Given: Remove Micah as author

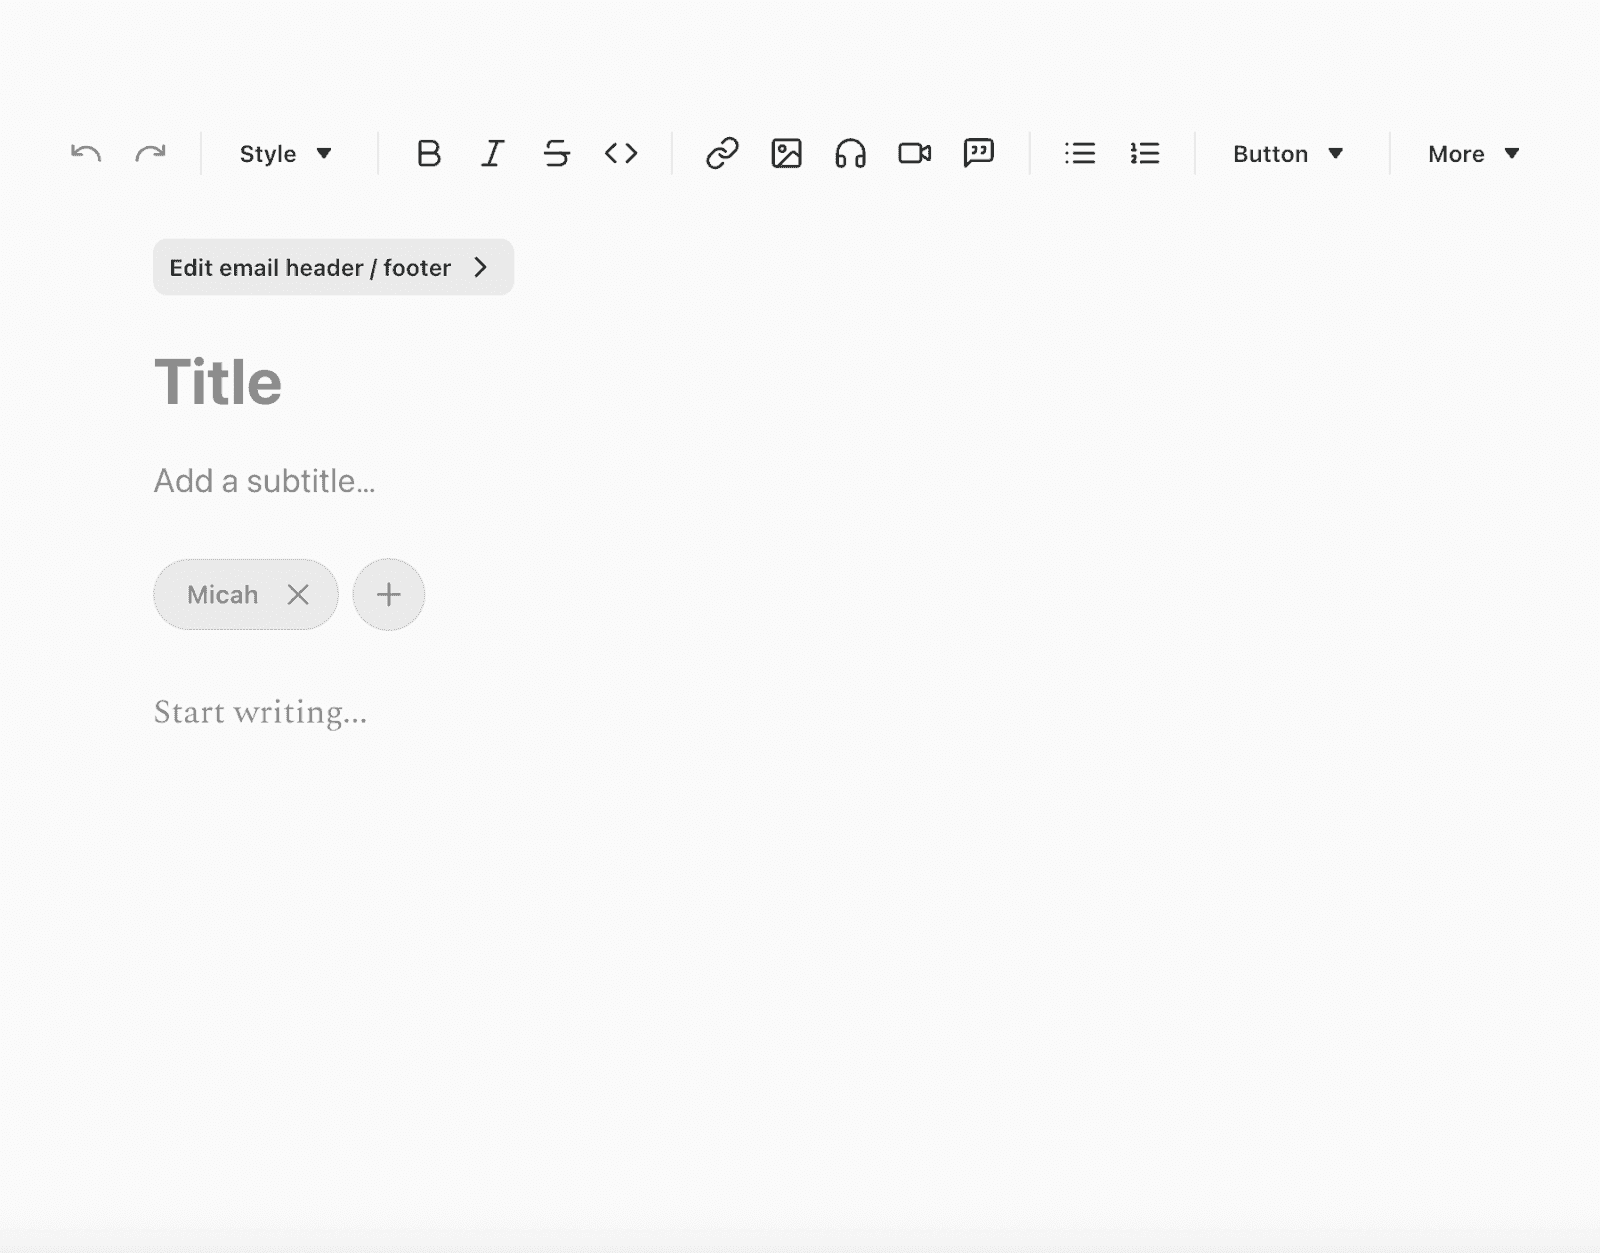Looking at the screenshot, I should pyautogui.click(x=298, y=595).
